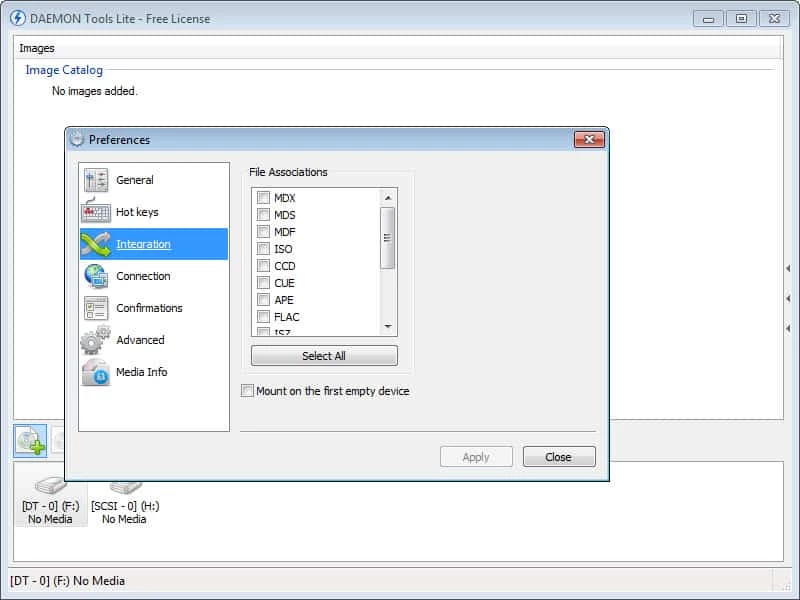800x600 pixels.
Task: Tick the CUE file association checkbox
Action: (x=264, y=283)
